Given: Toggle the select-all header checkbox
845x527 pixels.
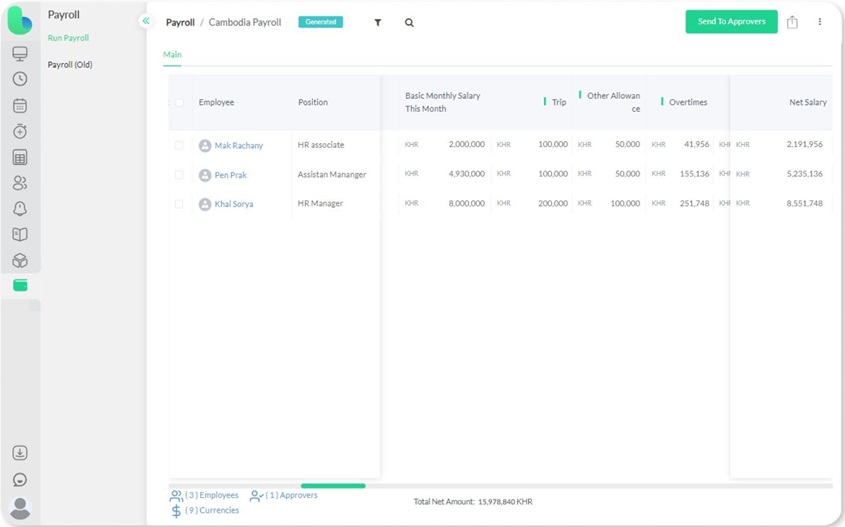Looking at the screenshot, I should click(x=179, y=102).
